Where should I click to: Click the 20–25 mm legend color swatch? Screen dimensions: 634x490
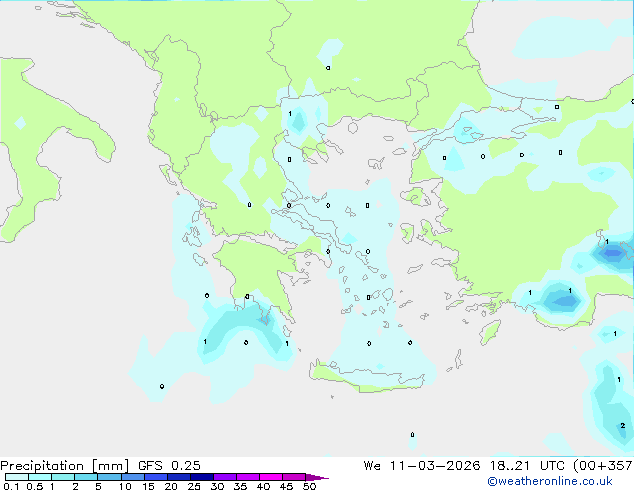click(179, 477)
